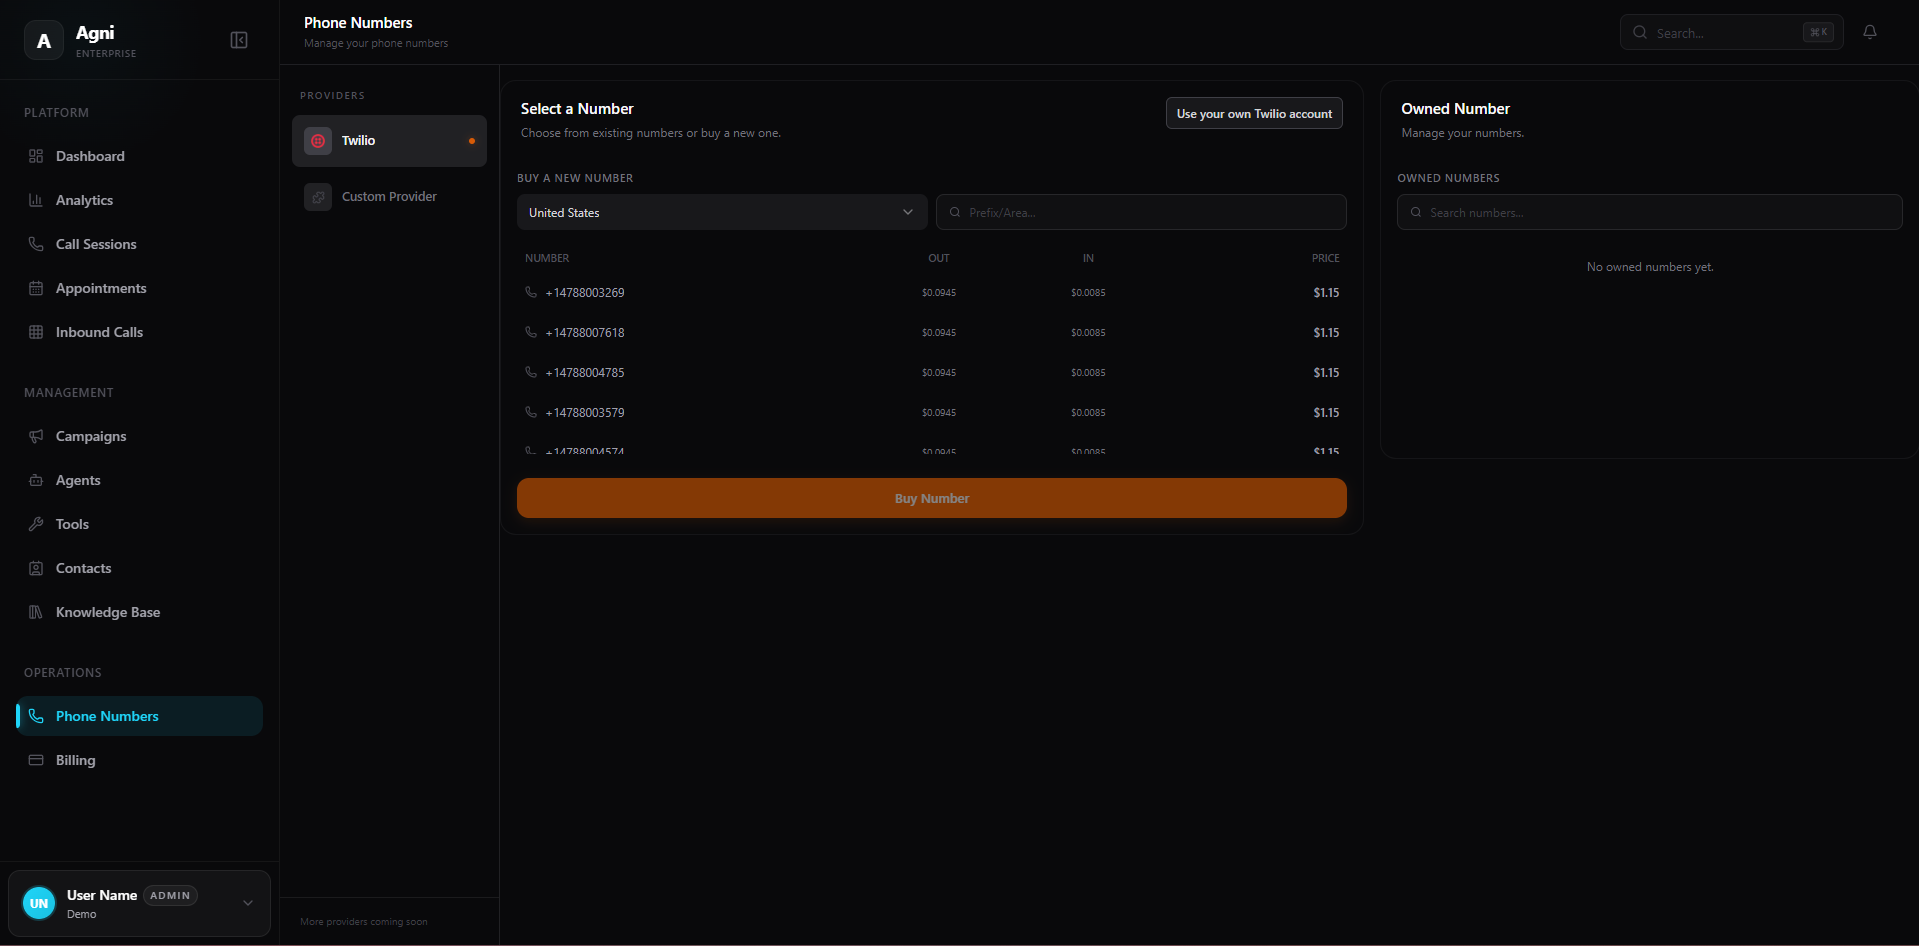Go to Call Sessions
1919x946 pixels.
click(96, 244)
